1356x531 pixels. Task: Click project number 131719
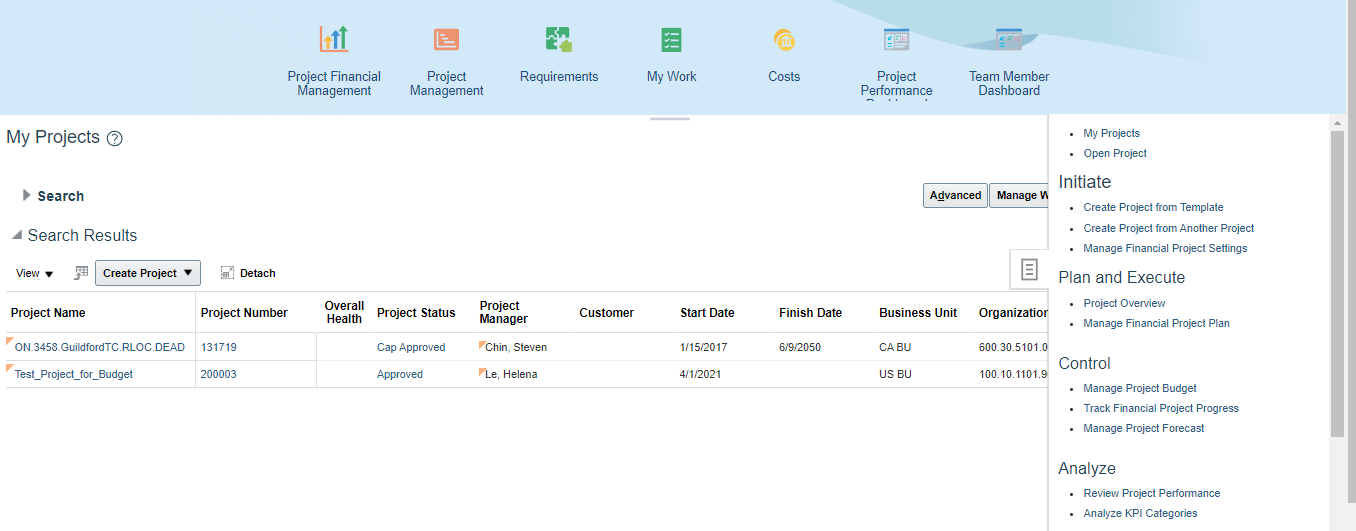(219, 347)
